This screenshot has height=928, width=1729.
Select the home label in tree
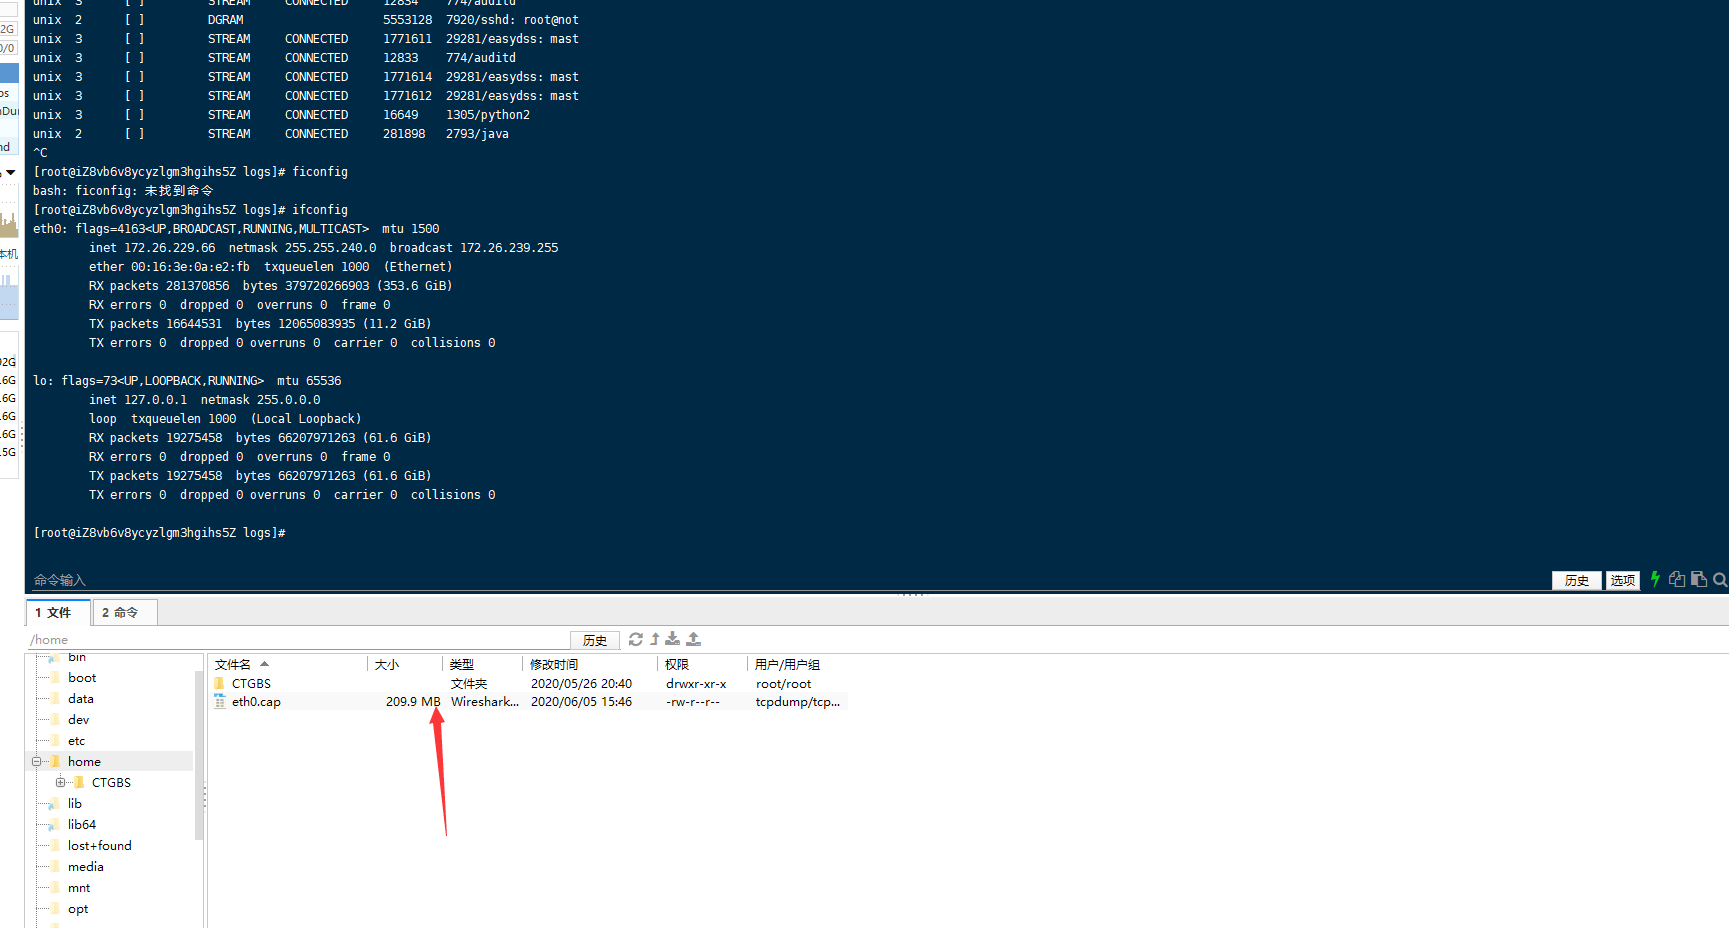(84, 762)
